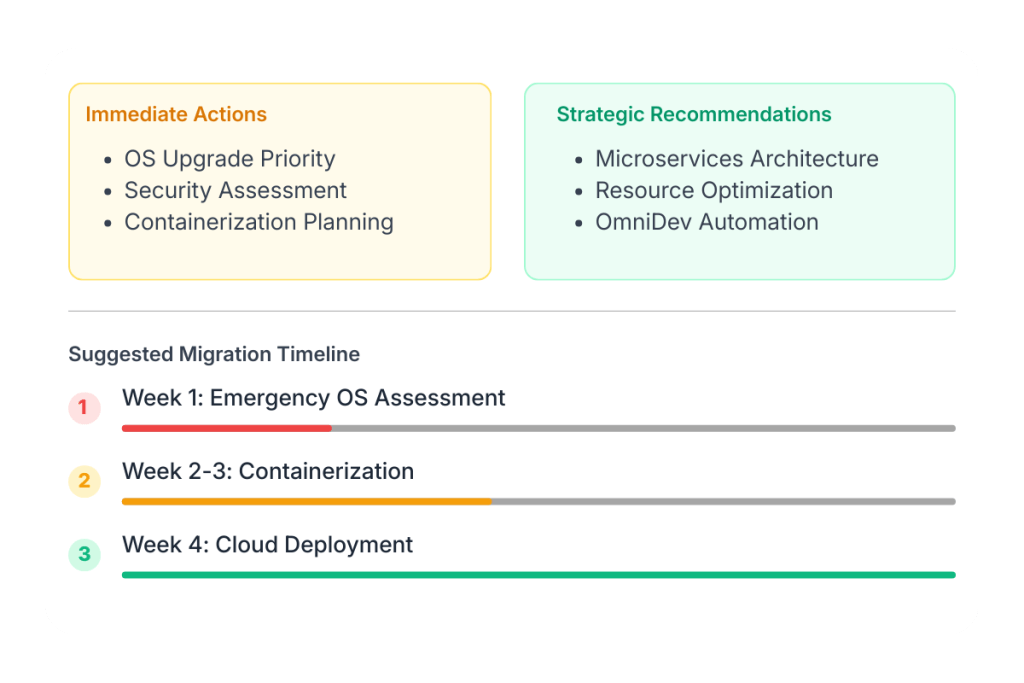The image size is (1024, 683).
Task: Click the Immediate Actions heading
Action: tap(176, 114)
